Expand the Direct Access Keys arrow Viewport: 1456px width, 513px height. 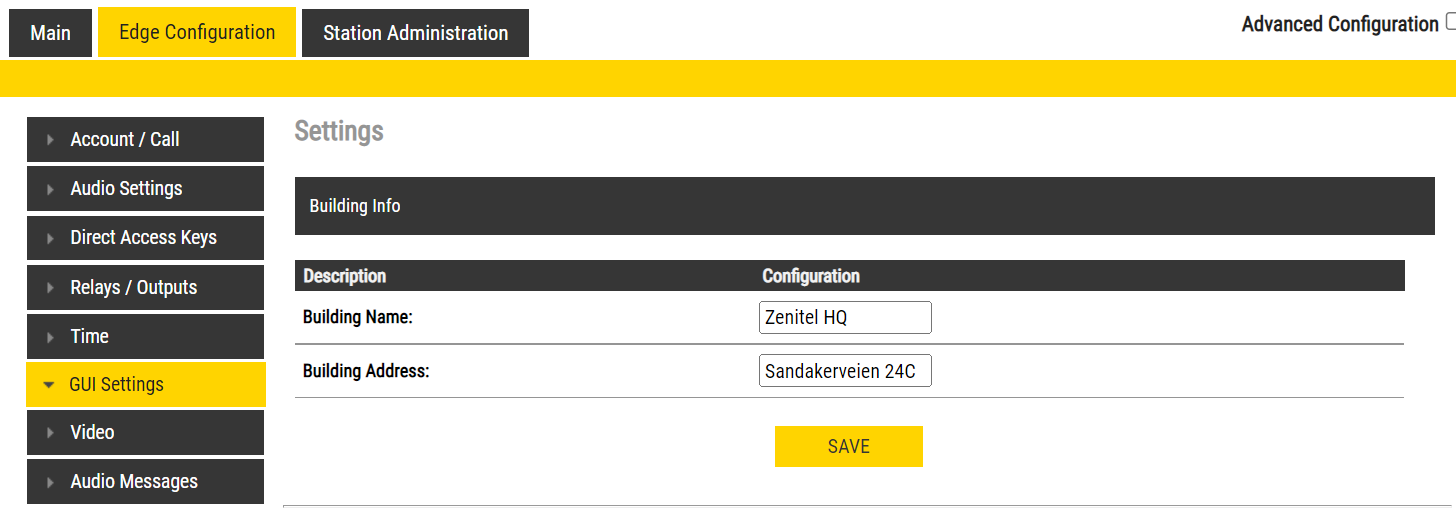(x=51, y=238)
